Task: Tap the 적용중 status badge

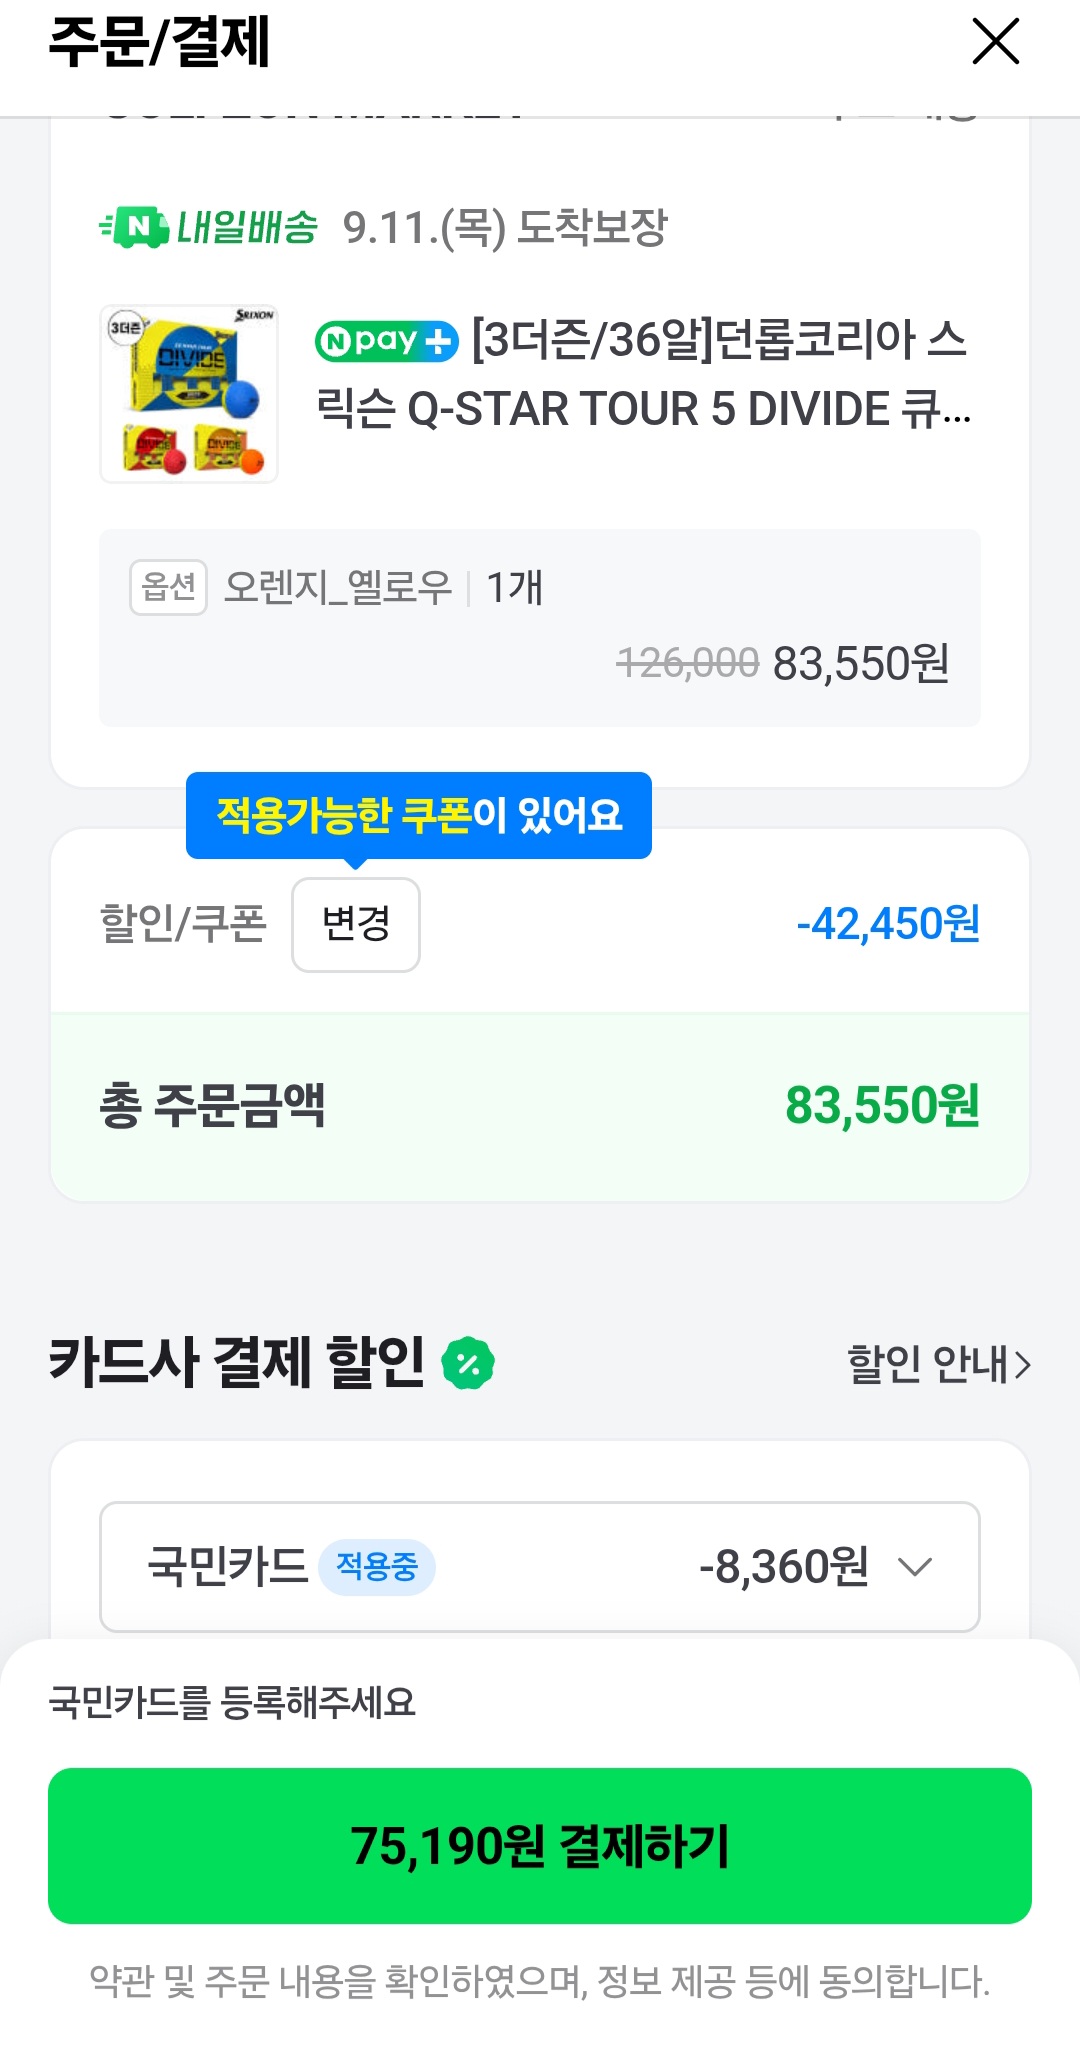Action: [376, 1566]
